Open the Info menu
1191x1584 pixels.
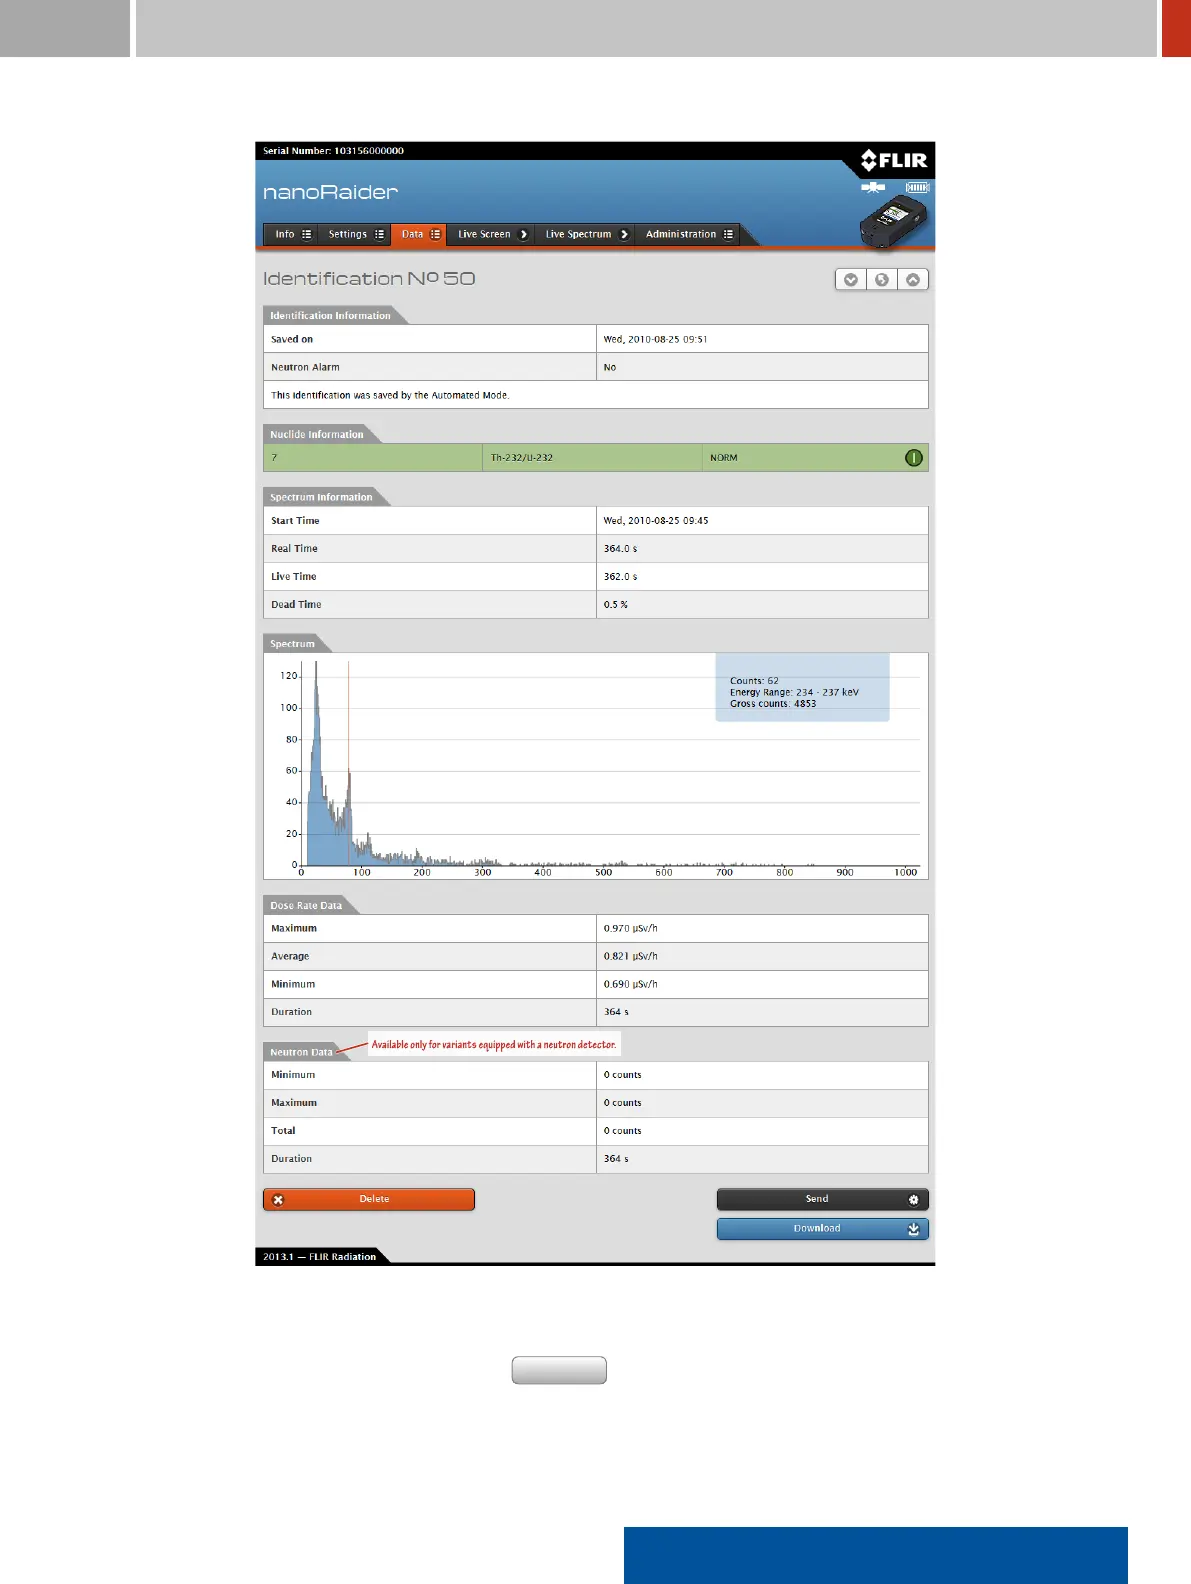point(292,234)
